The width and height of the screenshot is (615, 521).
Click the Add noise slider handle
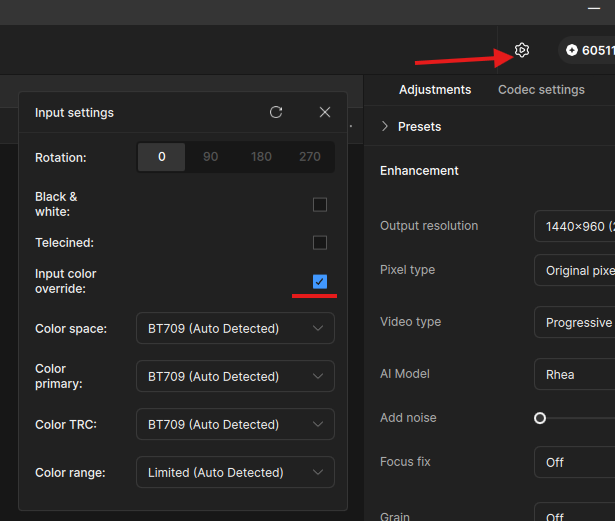tap(540, 418)
